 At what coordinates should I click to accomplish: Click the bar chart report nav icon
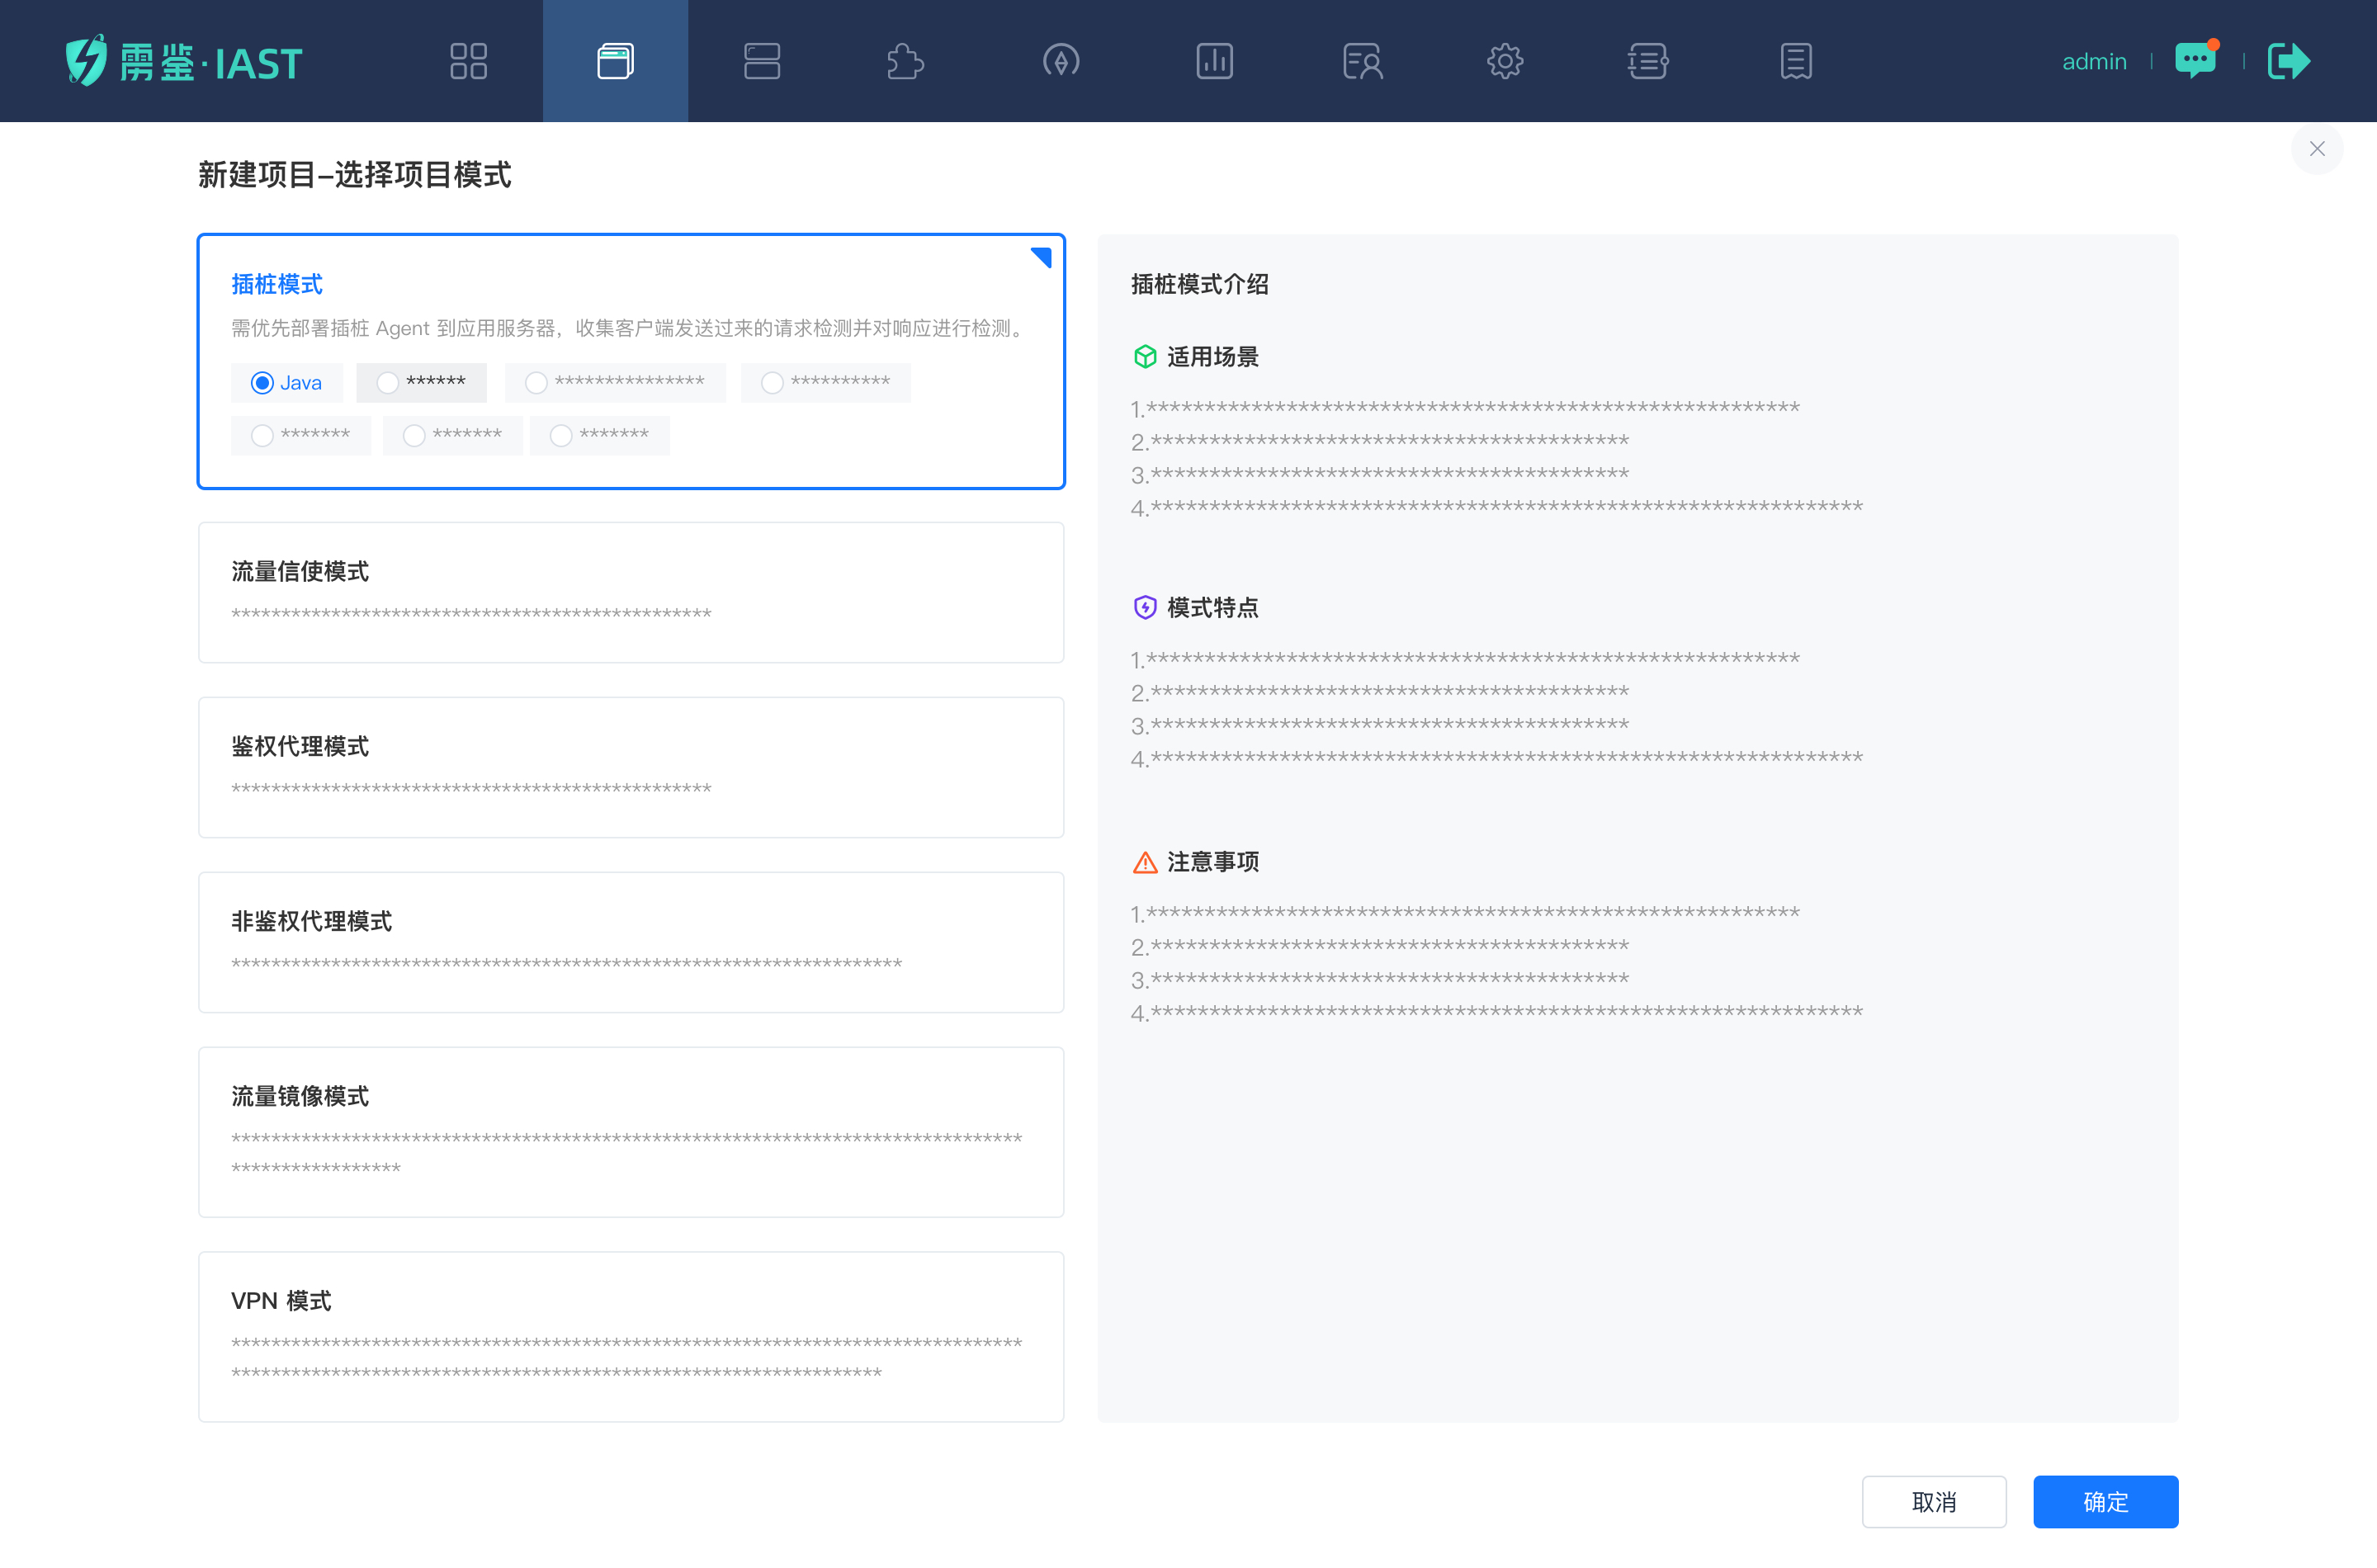1214,61
